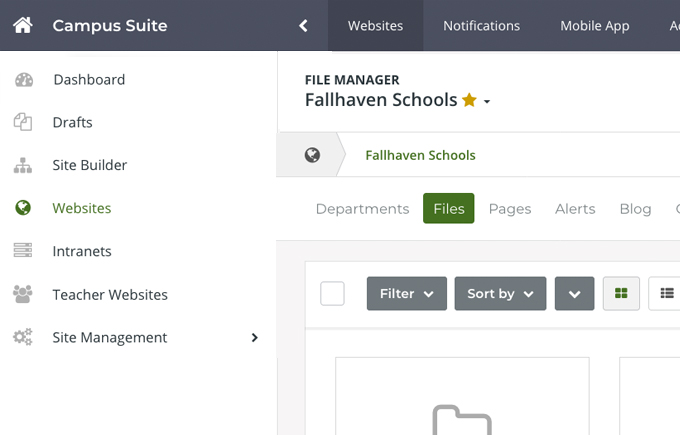680x435 pixels.
Task: Switch to the Pages tab
Action: pyautogui.click(x=510, y=209)
